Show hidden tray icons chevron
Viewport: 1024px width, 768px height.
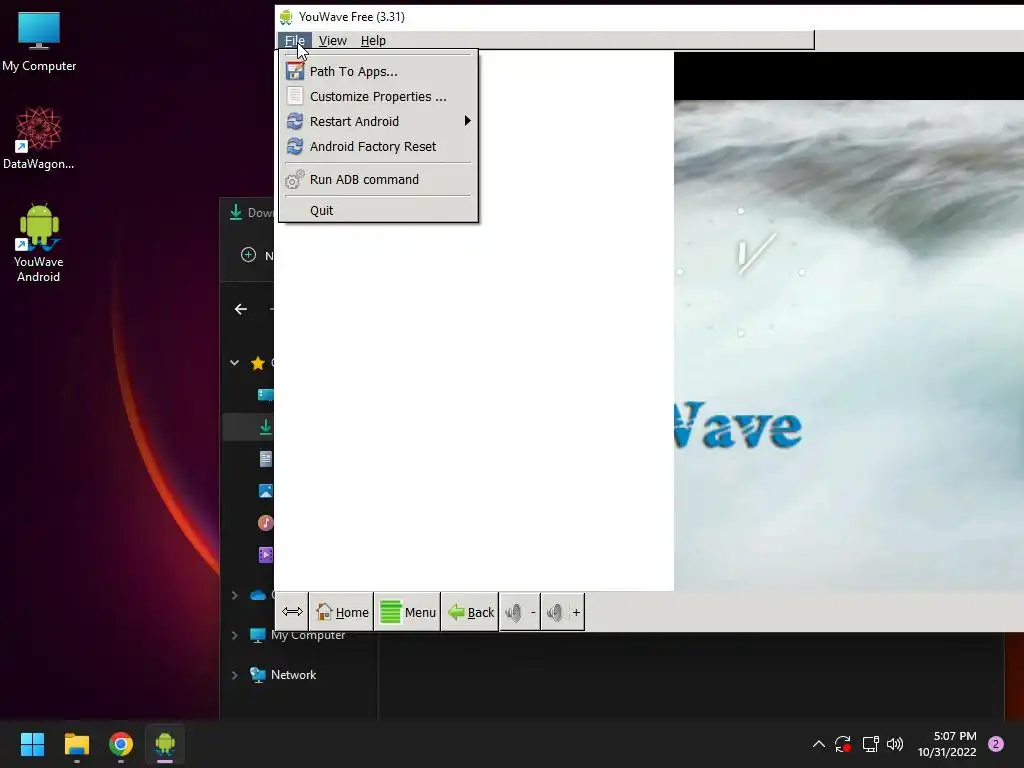tap(818, 744)
